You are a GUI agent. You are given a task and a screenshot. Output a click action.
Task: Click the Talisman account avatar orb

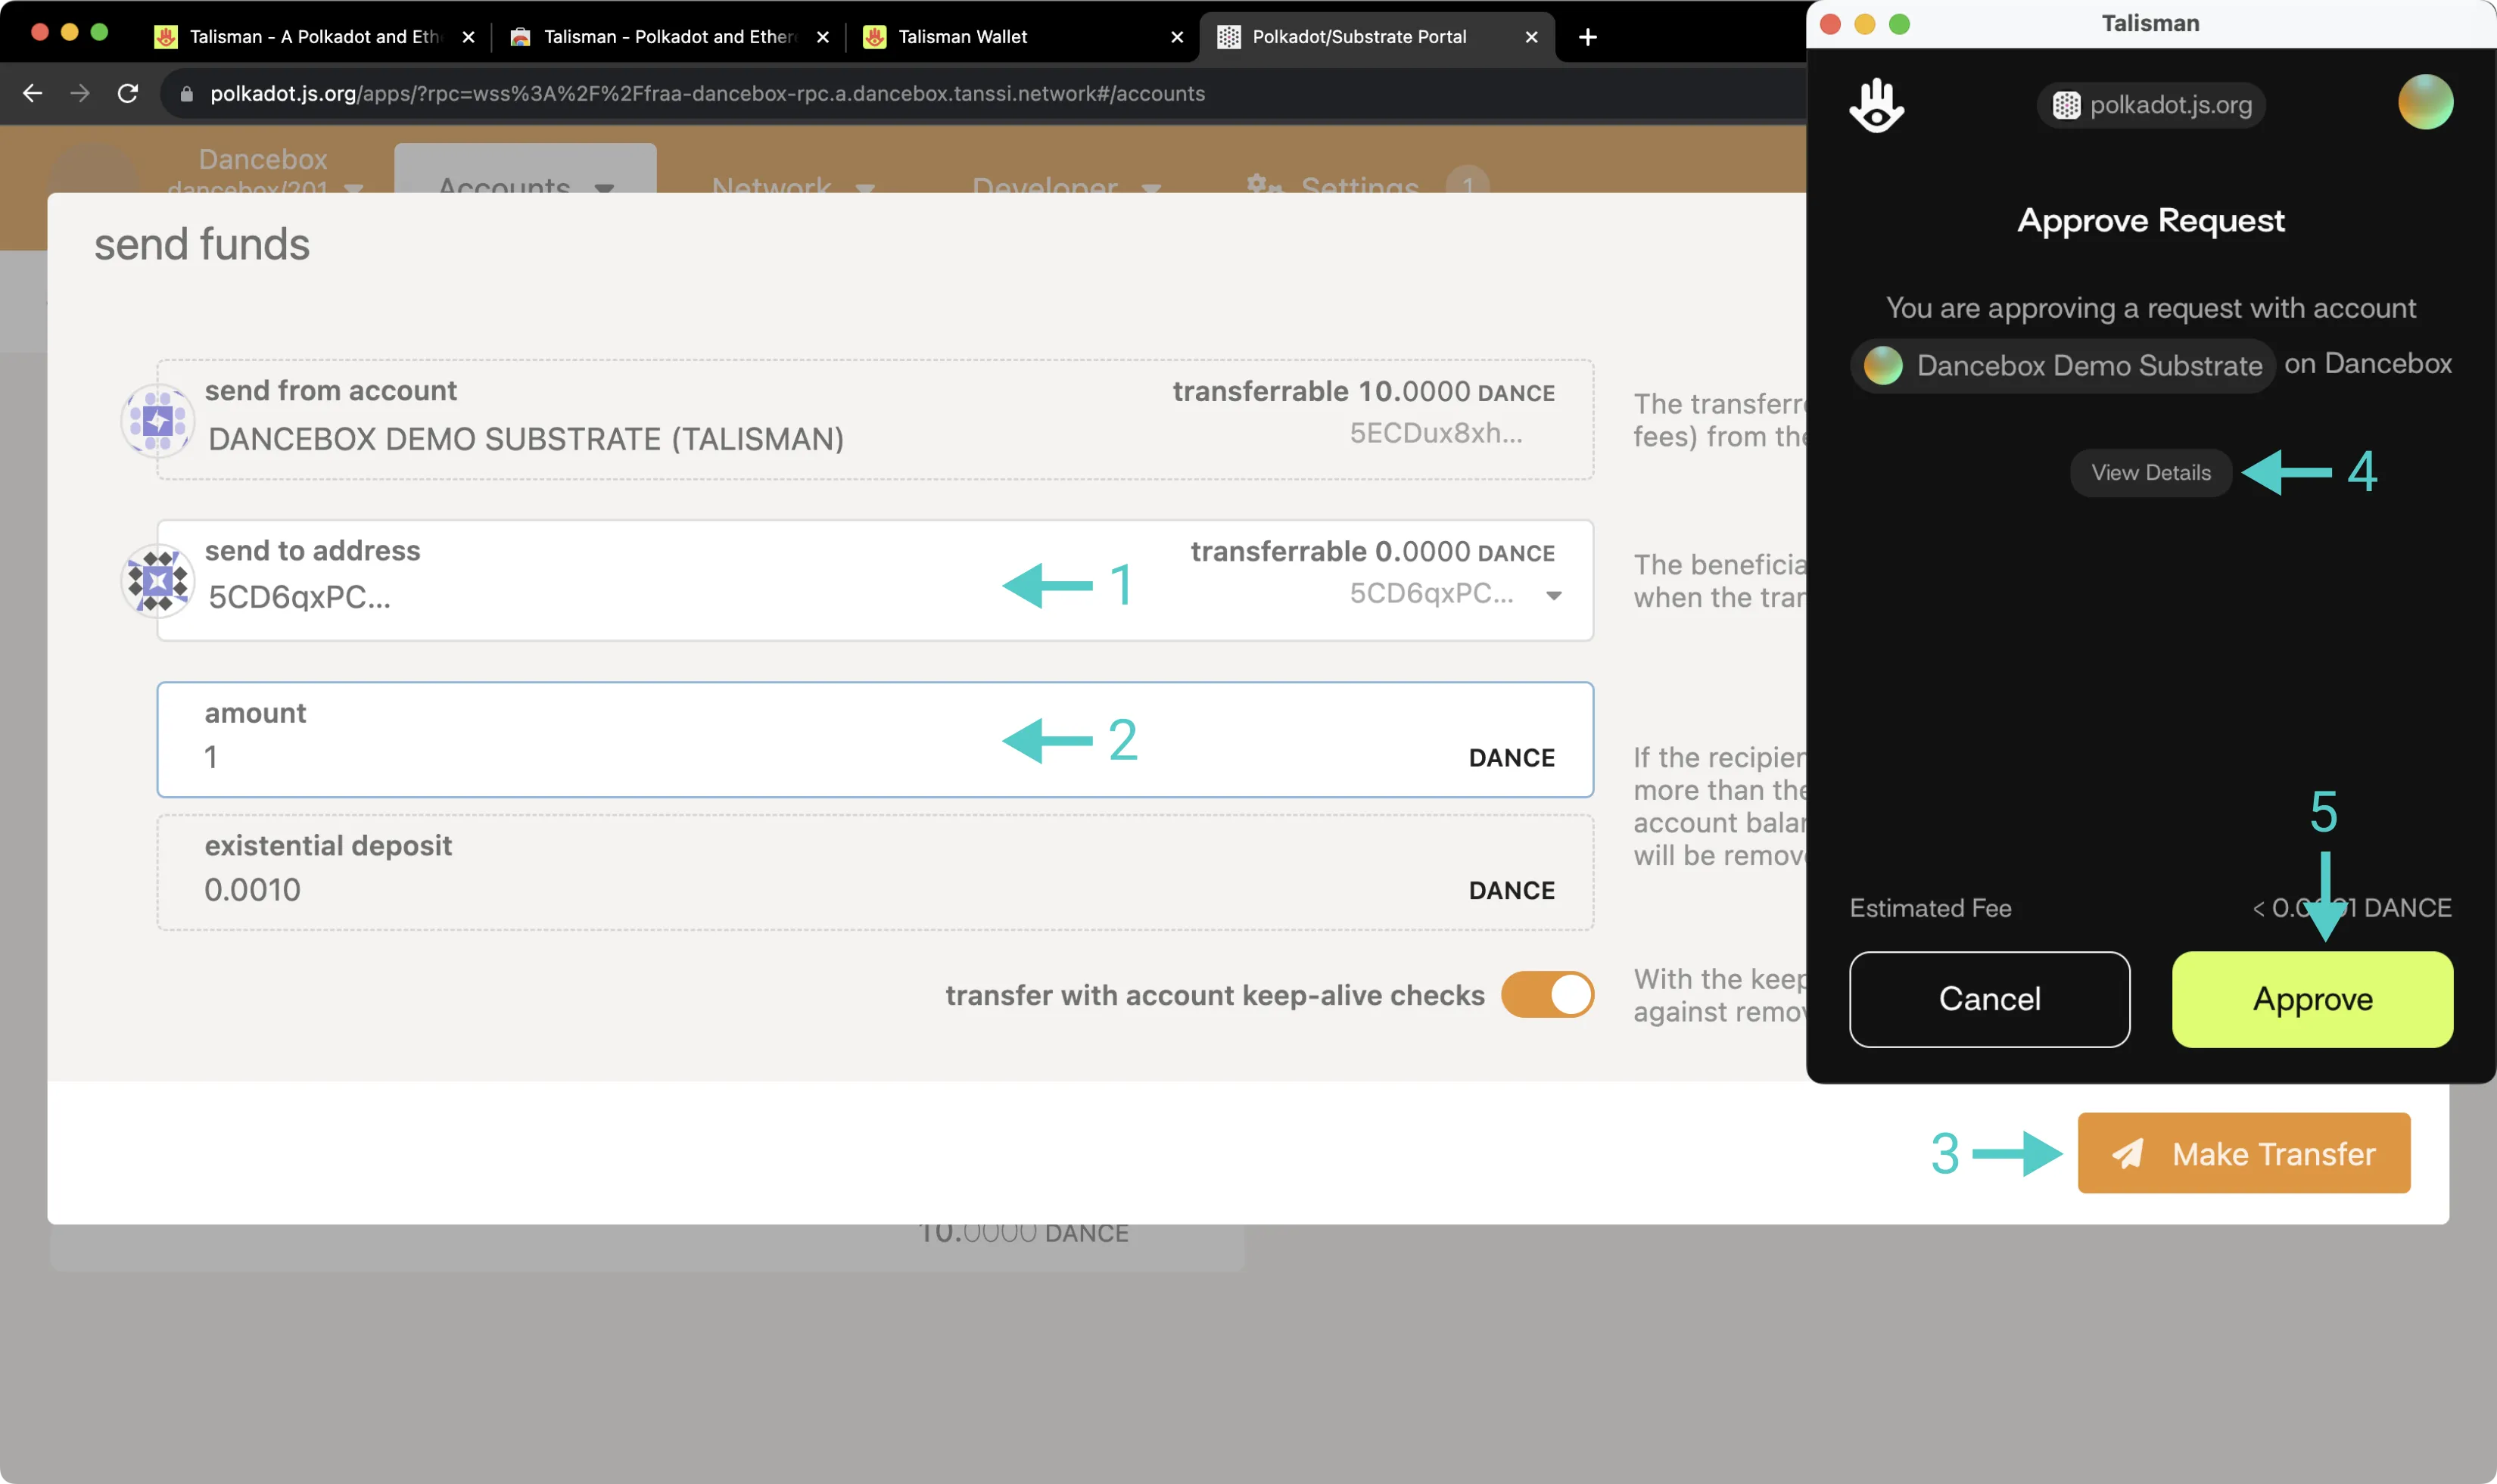(x=2424, y=102)
